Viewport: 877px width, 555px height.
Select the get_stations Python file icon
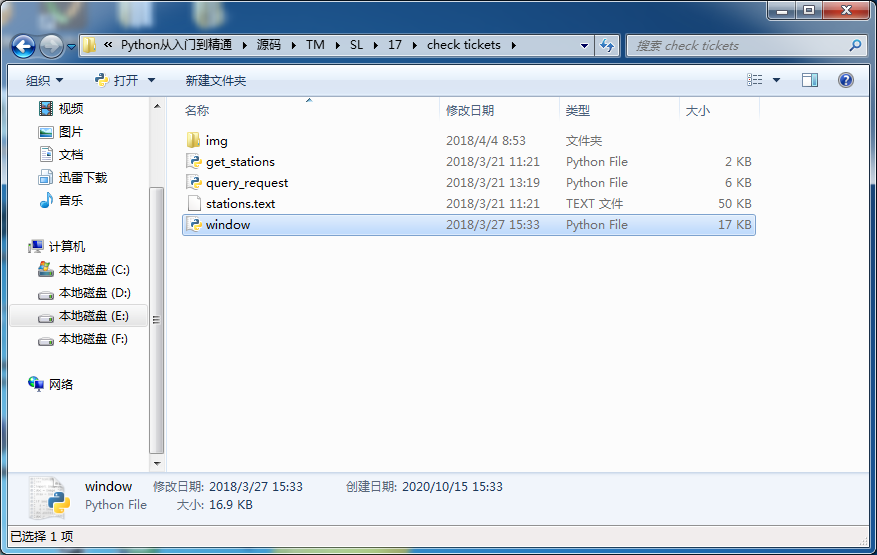(x=194, y=162)
